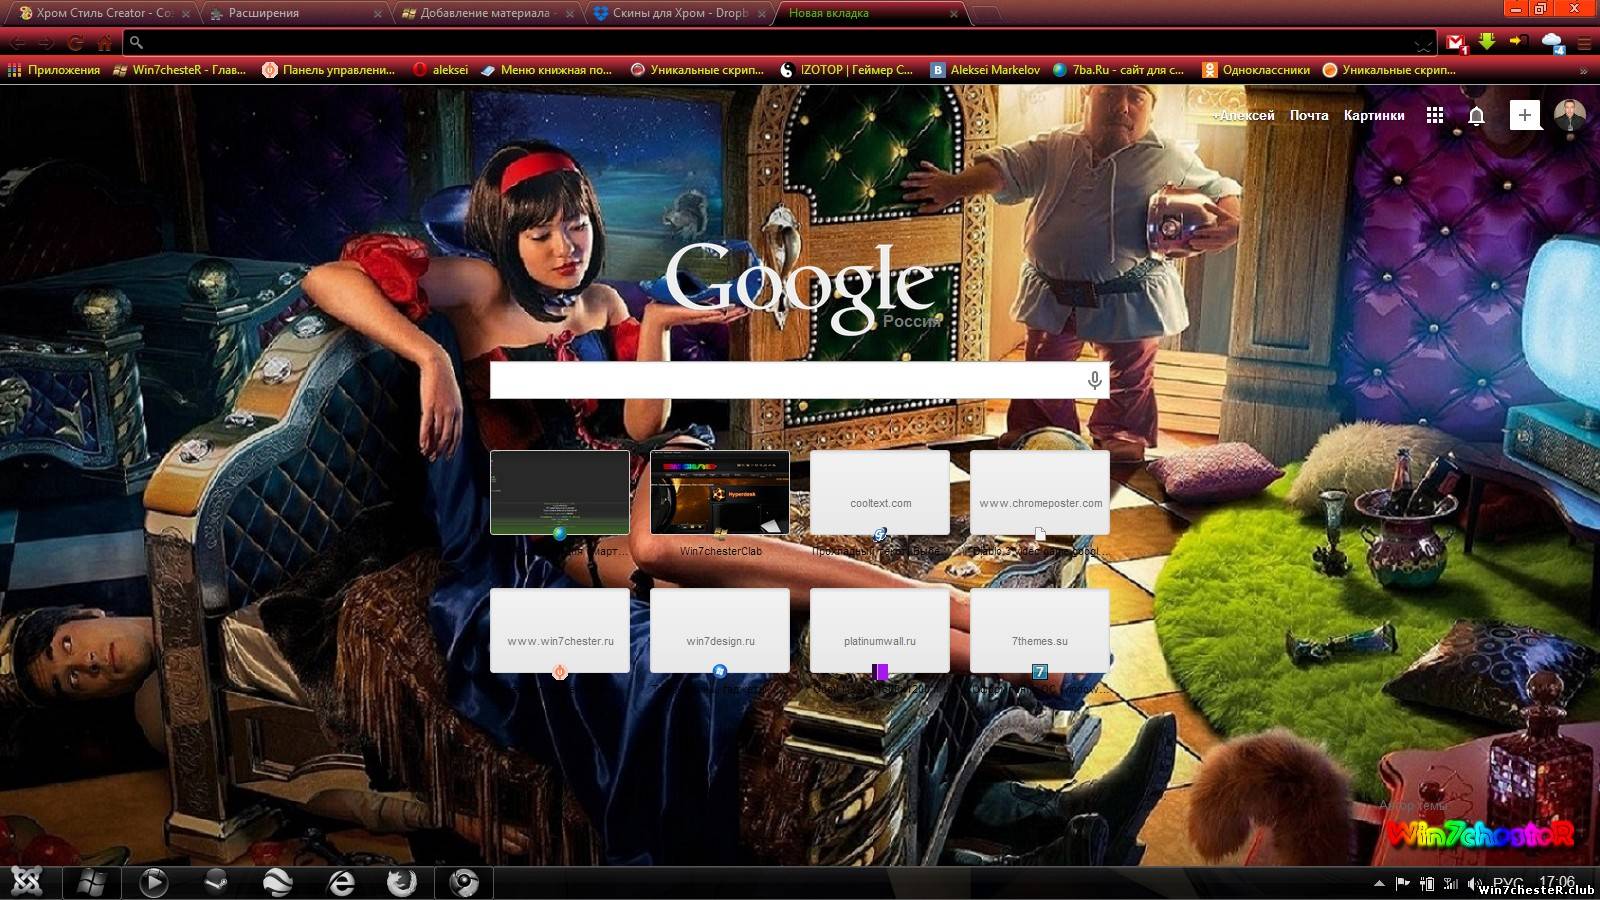The image size is (1600, 900).
Task: Launch Internet Explorer from taskbar
Action: click(341, 882)
